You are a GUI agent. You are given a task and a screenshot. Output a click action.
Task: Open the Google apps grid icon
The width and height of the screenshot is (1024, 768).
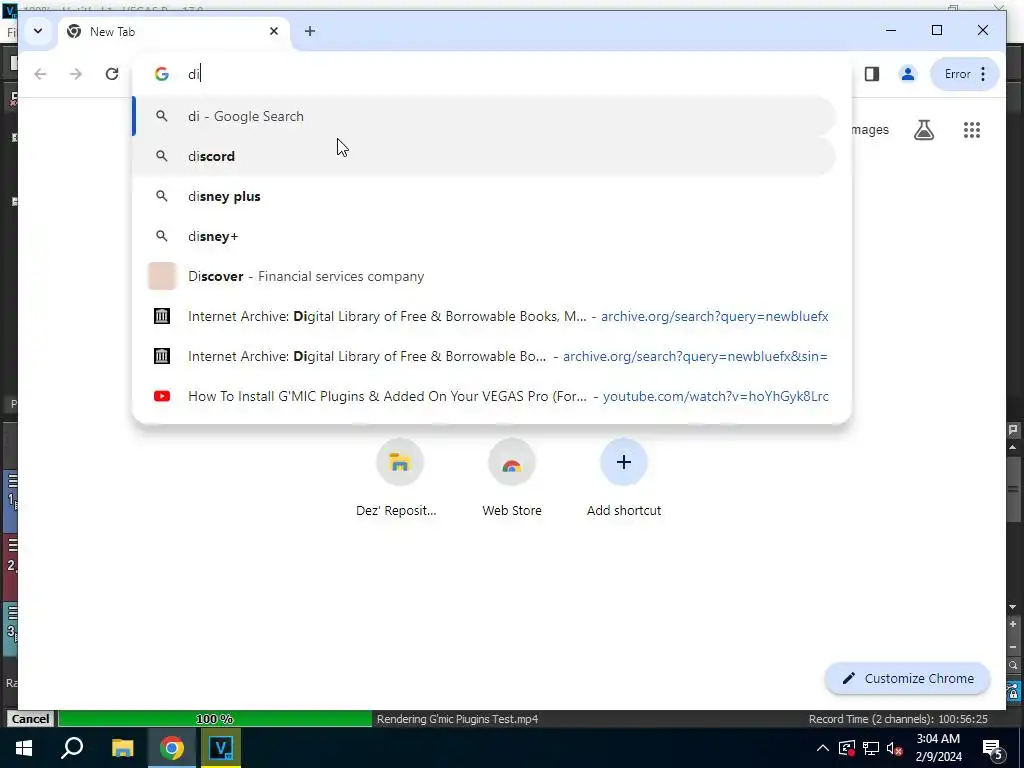click(x=971, y=130)
